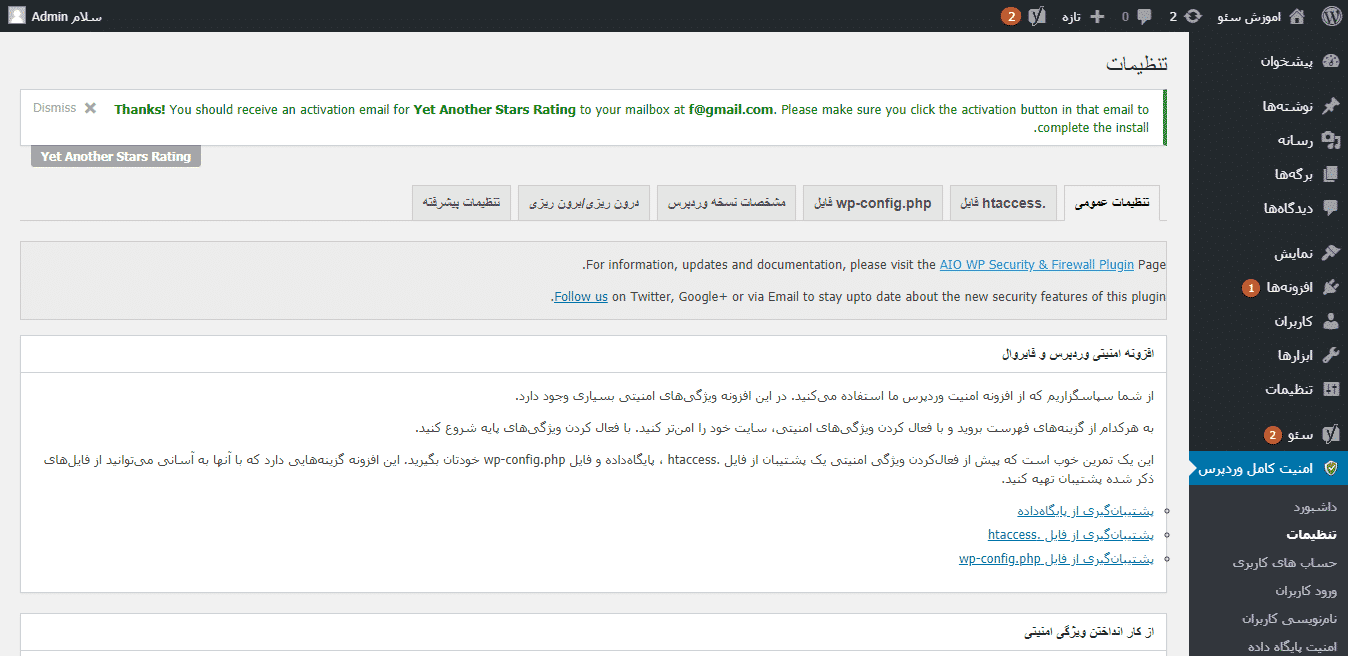The image size is (1348, 656).
Task: Click the plus icon beside تازه
Action: point(1097,16)
